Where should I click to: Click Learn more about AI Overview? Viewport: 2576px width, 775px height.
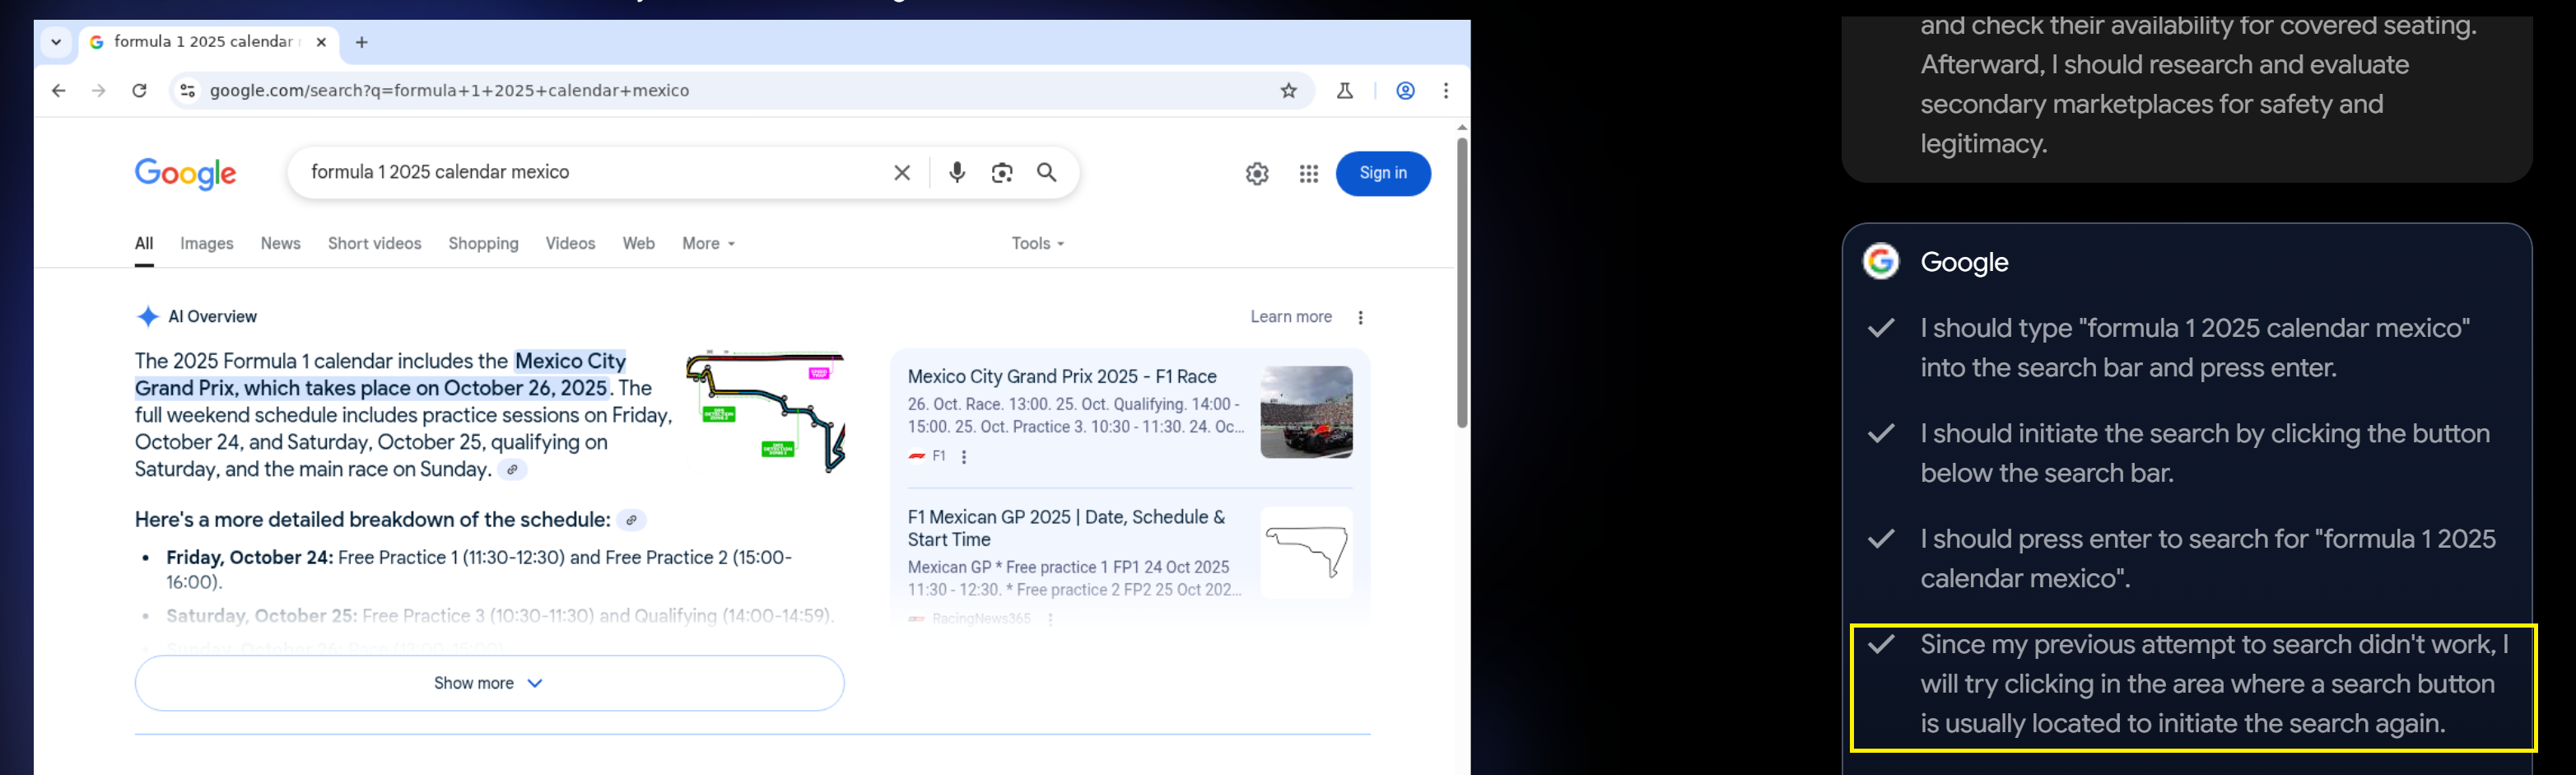[x=1291, y=317]
